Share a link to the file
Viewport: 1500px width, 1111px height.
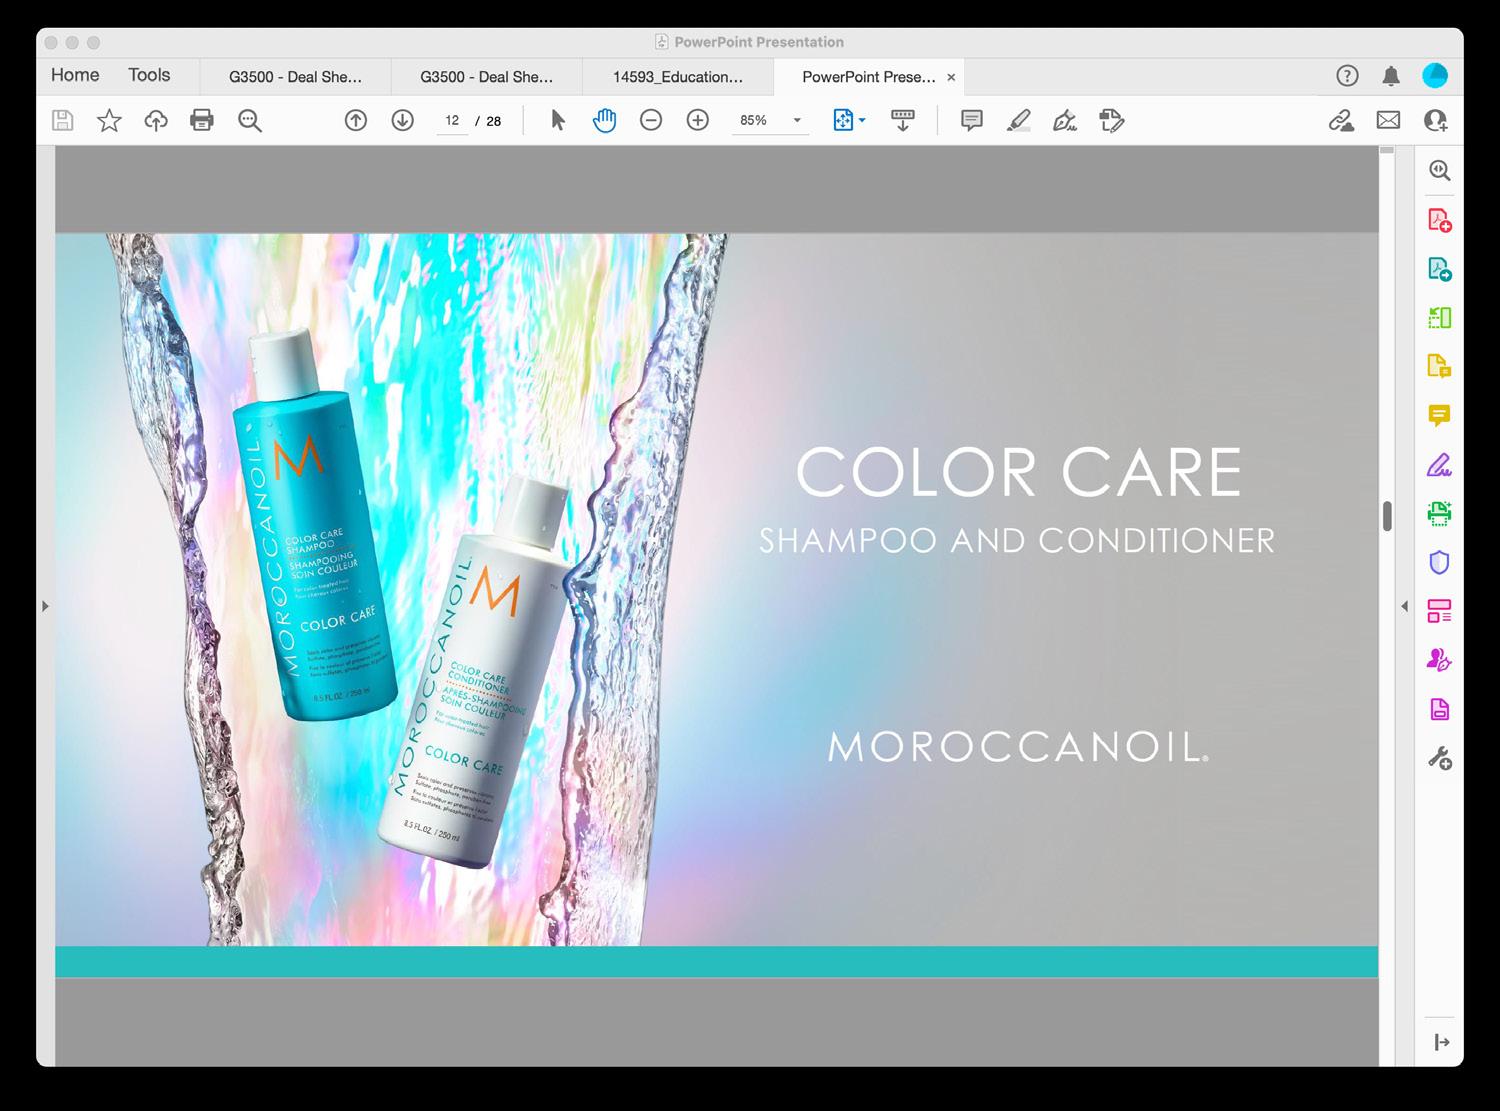[1341, 121]
